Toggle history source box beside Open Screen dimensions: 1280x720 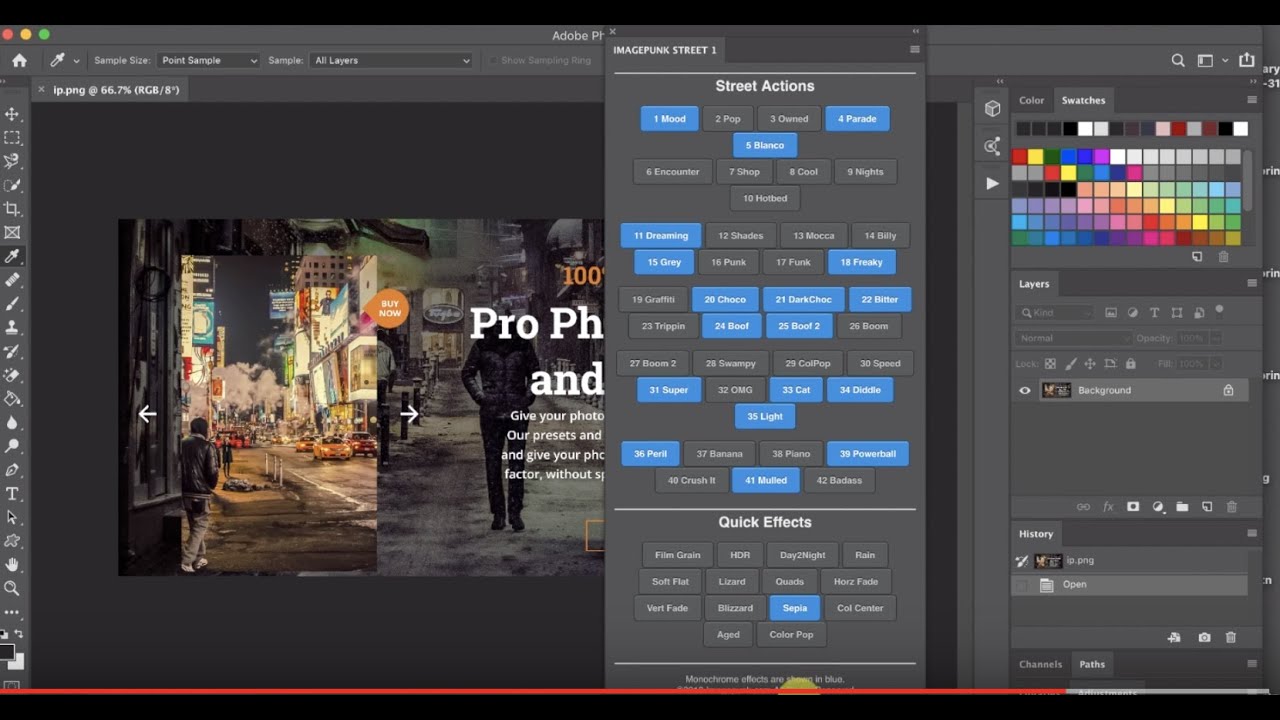point(1021,585)
